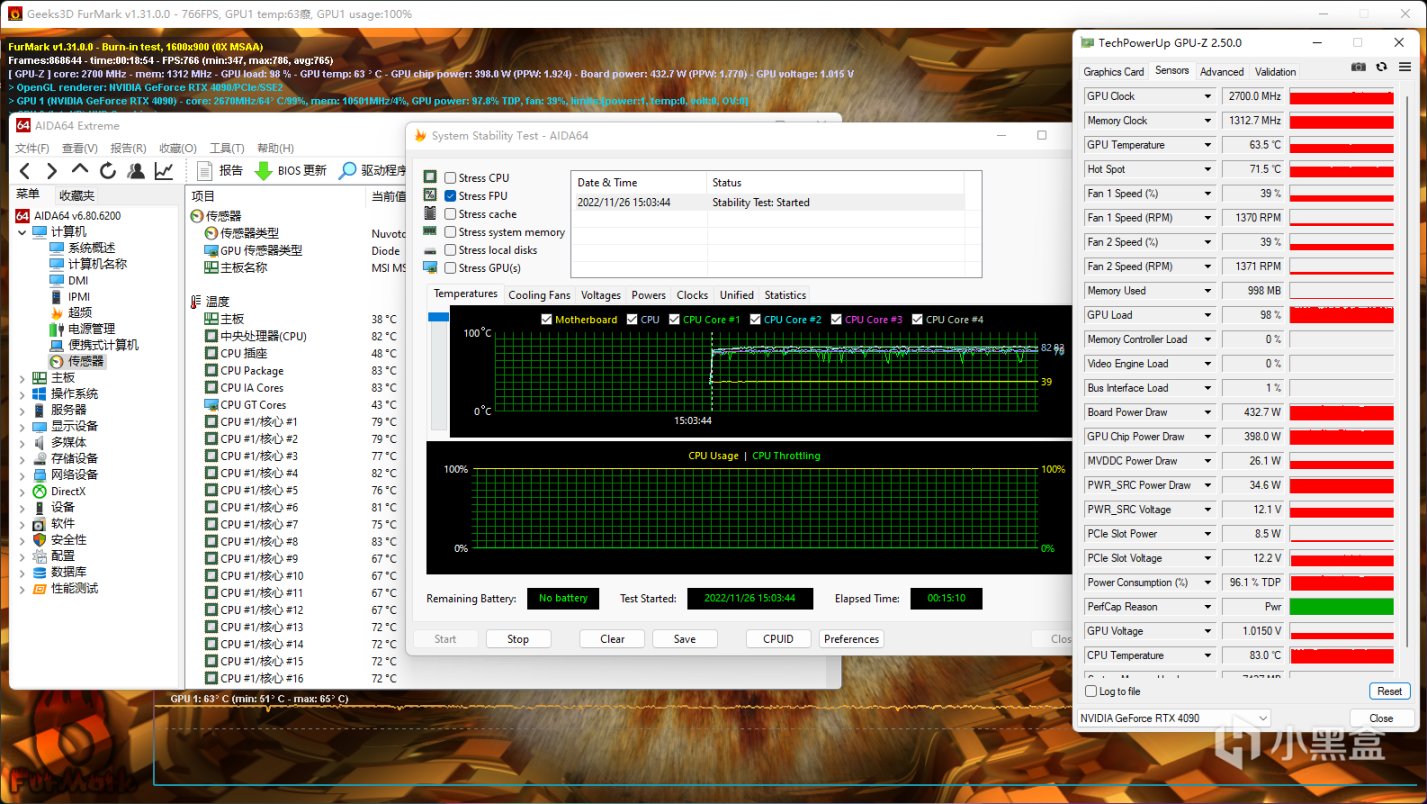Viewport: 1427px width, 804px height.
Task: Click the 网络设备 network icon in tree
Action: click(40, 475)
